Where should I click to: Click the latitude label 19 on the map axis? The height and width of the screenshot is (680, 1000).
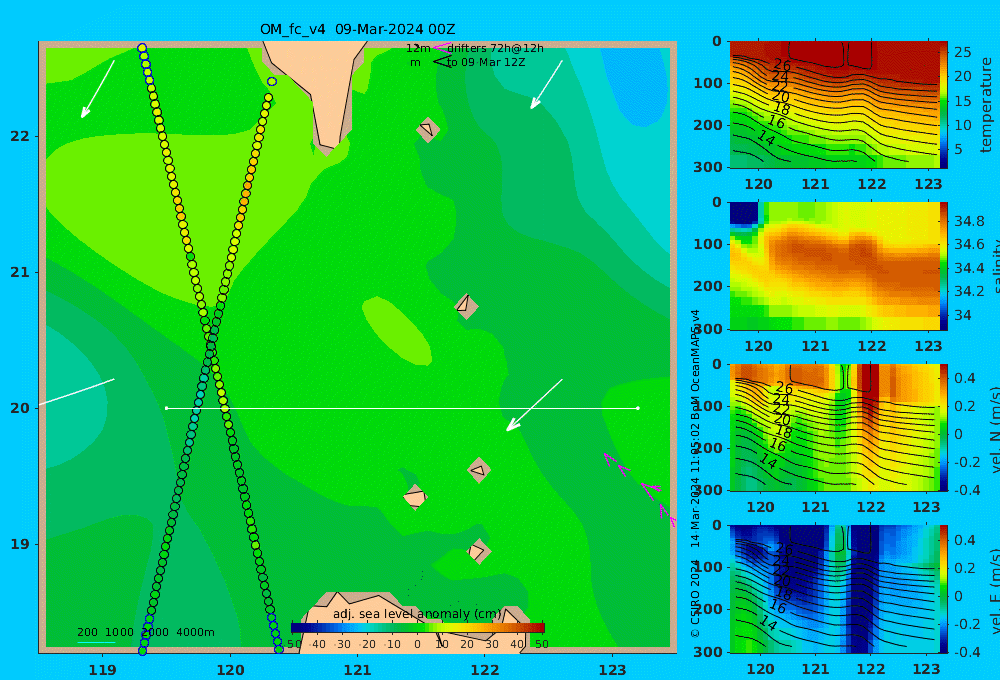click(20, 544)
